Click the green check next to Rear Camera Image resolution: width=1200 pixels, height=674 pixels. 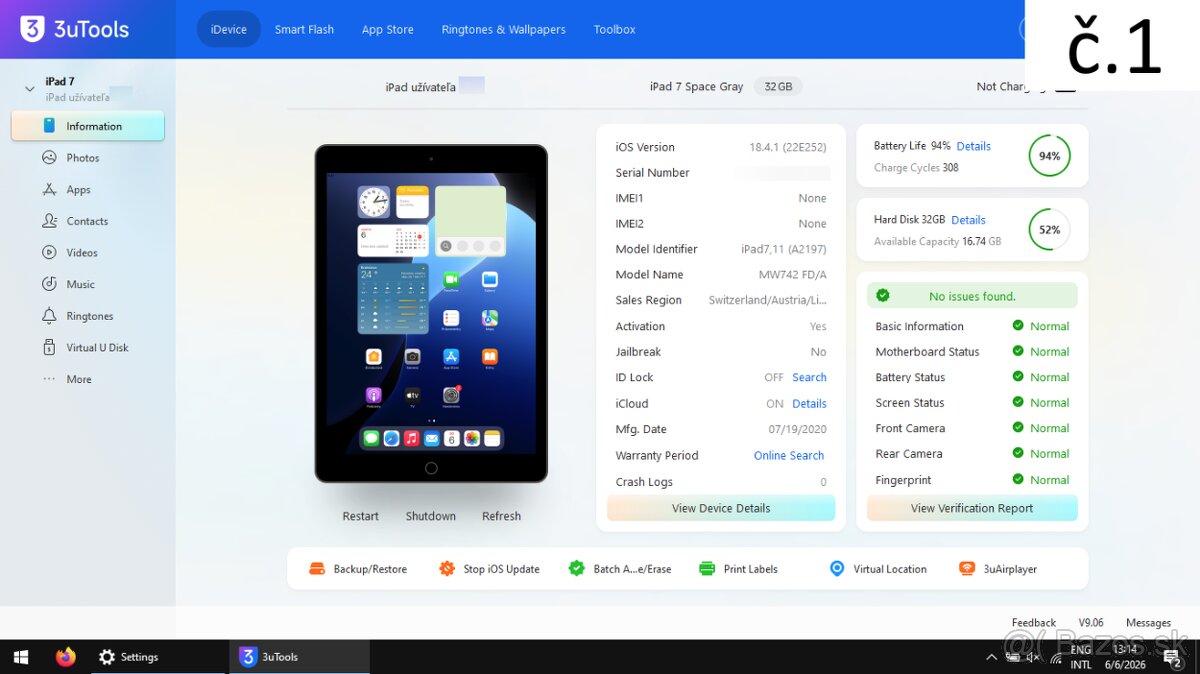[x=1018, y=453]
